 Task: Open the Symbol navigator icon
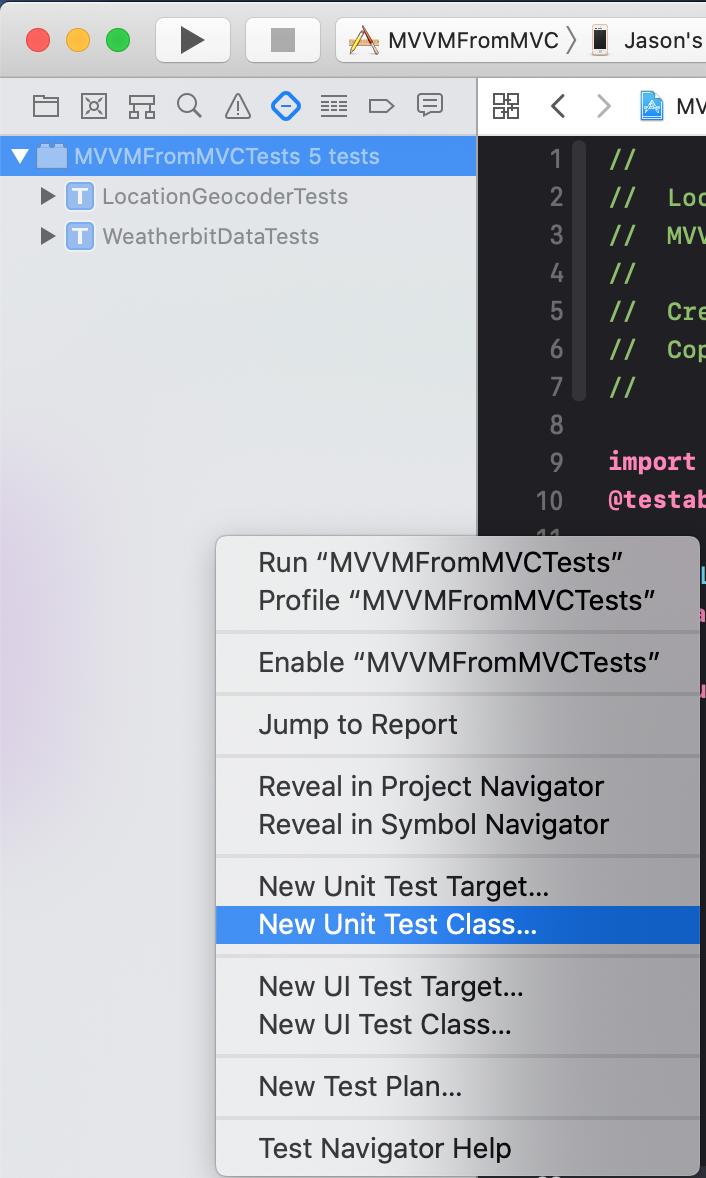(x=141, y=106)
